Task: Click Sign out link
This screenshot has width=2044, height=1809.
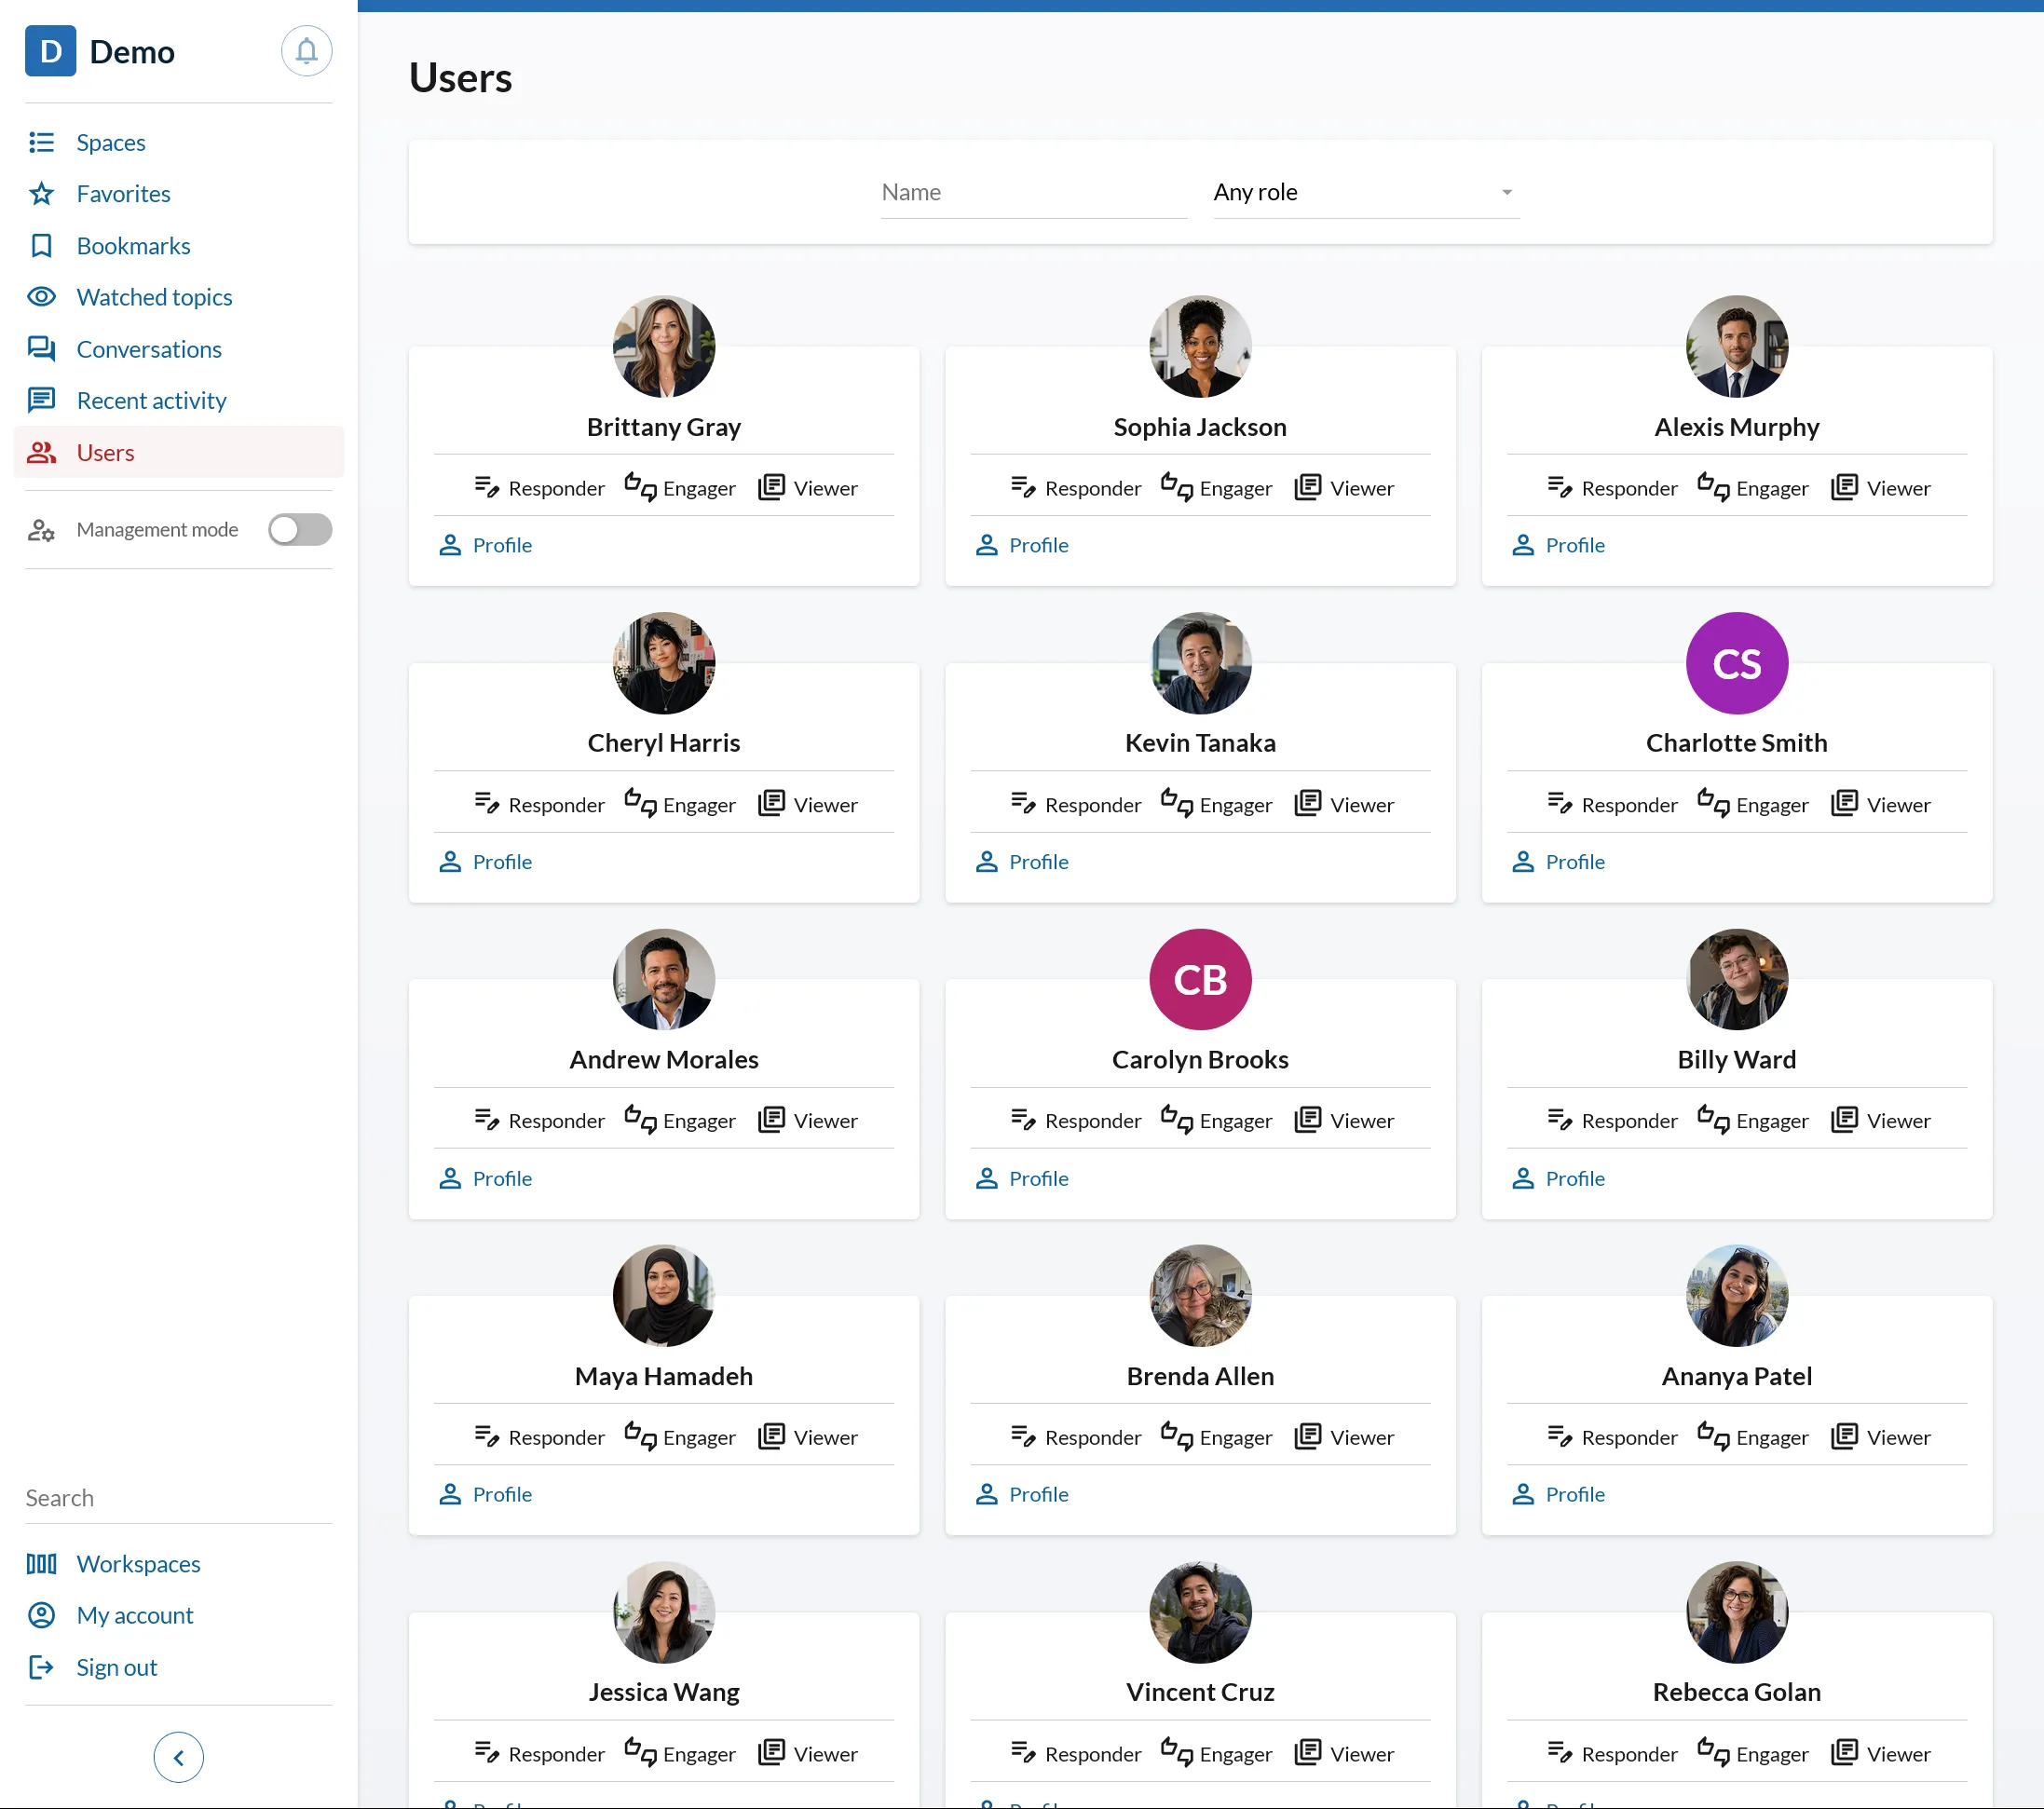Action: pyautogui.click(x=117, y=1667)
